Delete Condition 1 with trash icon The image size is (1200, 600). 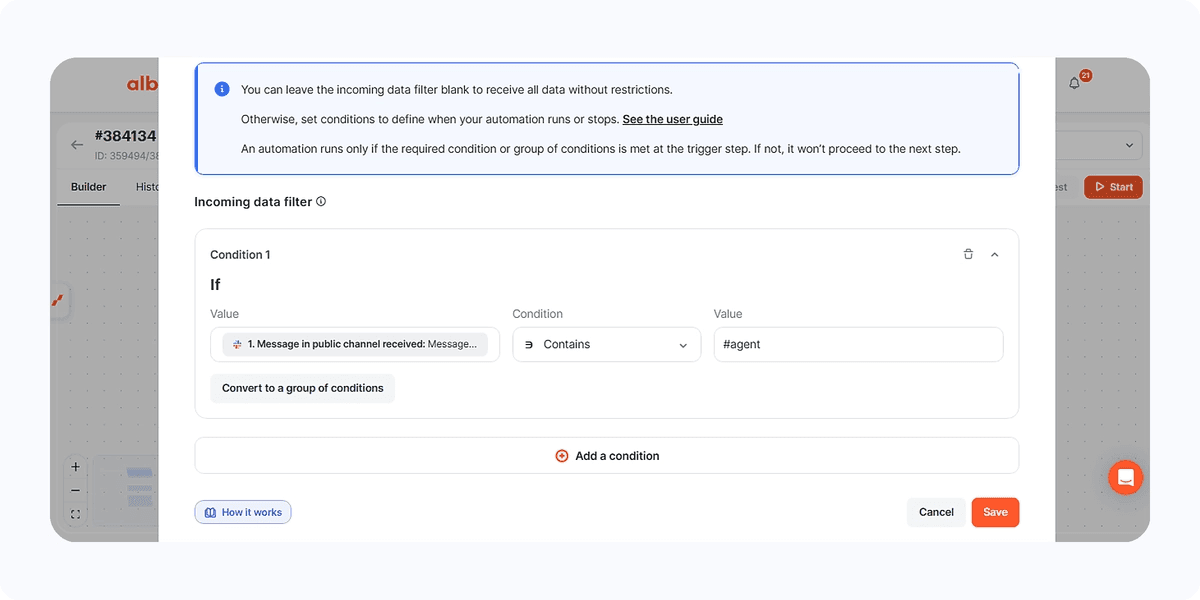click(968, 255)
